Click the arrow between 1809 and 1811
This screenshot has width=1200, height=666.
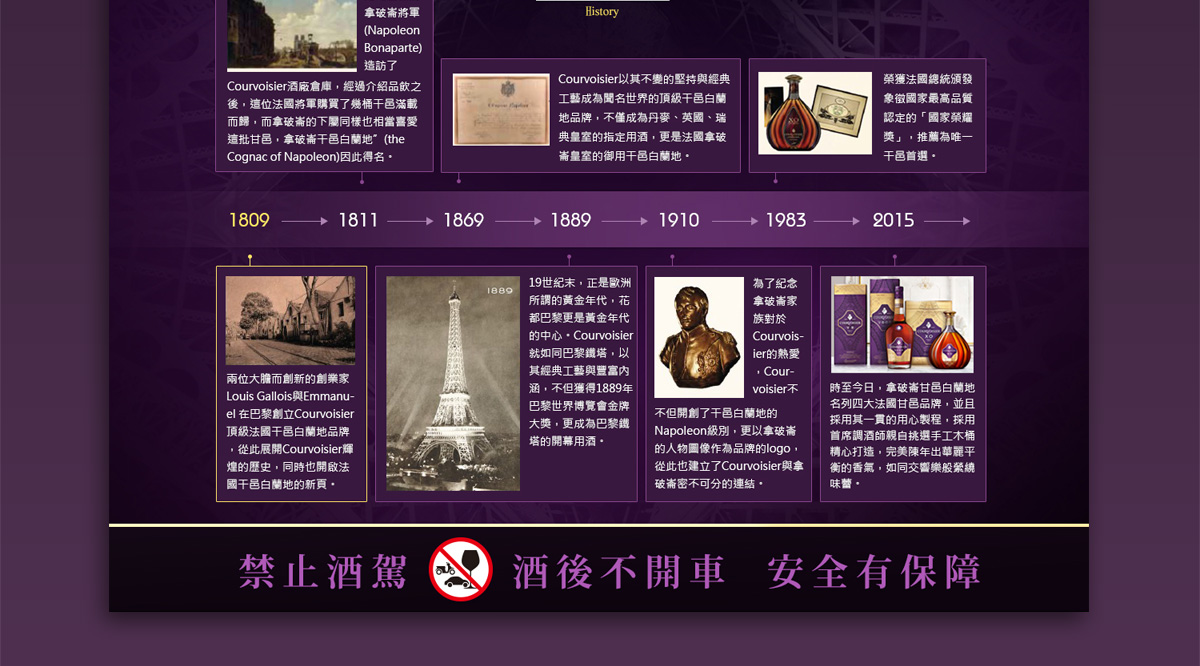[305, 221]
